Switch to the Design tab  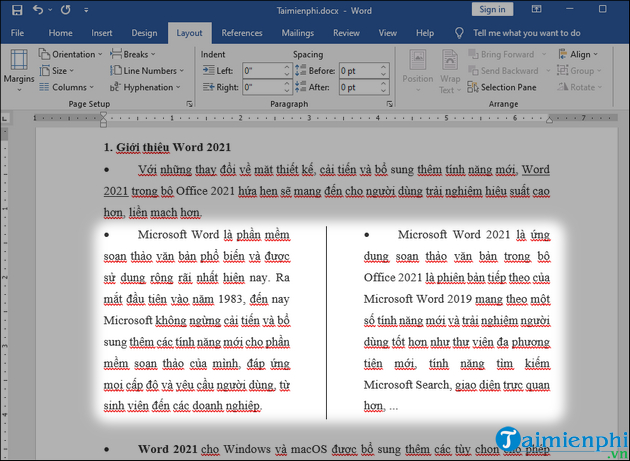point(144,33)
